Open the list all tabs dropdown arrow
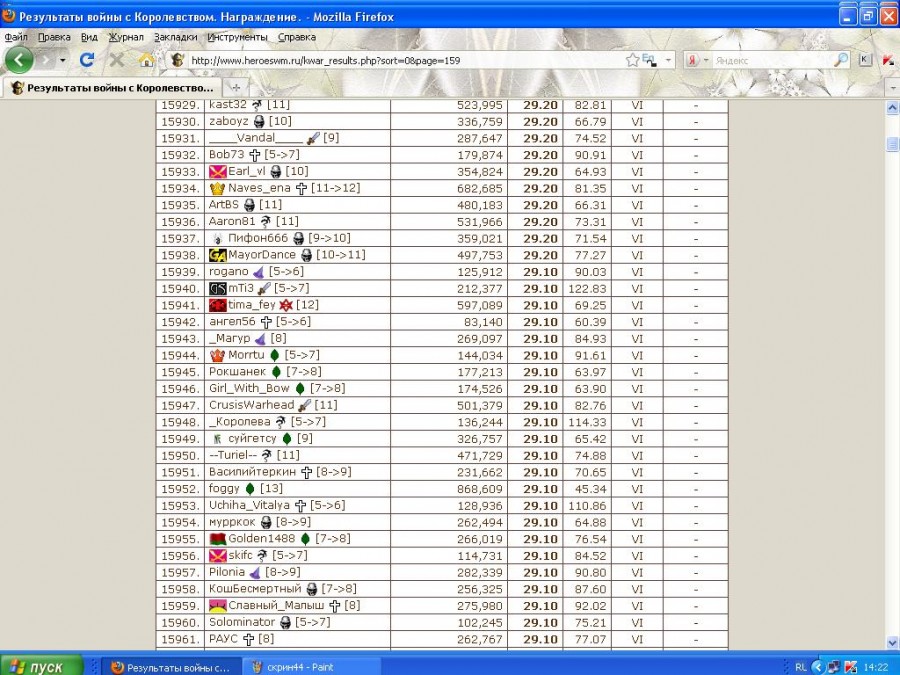The width and height of the screenshot is (900, 675). tap(893, 88)
